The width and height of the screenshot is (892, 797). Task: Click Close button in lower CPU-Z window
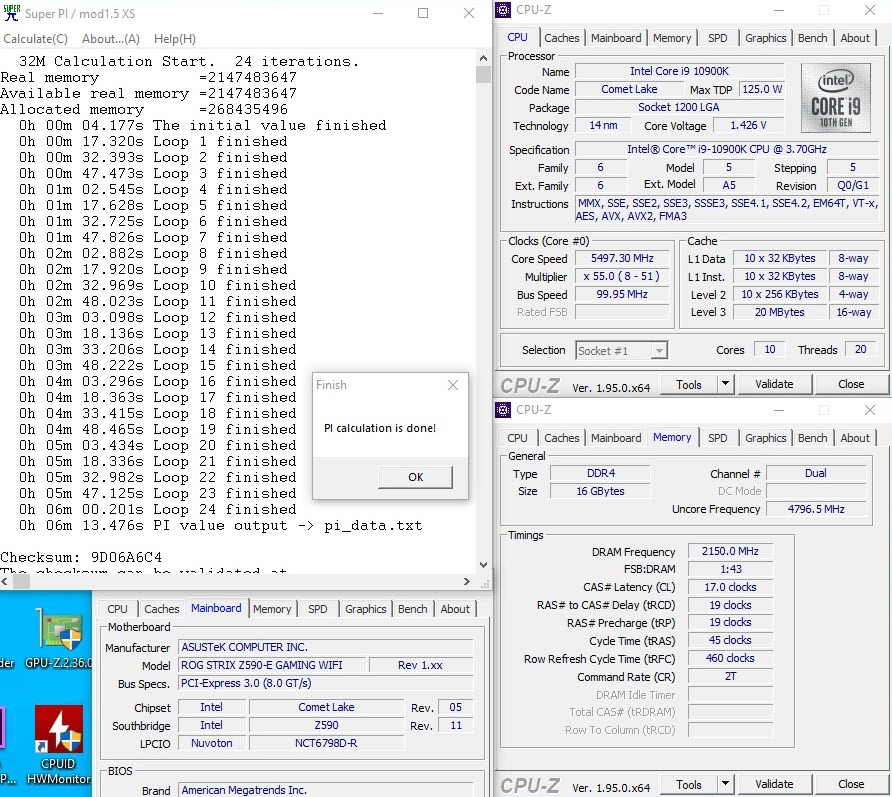pyautogui.click(x=850, y=784)
